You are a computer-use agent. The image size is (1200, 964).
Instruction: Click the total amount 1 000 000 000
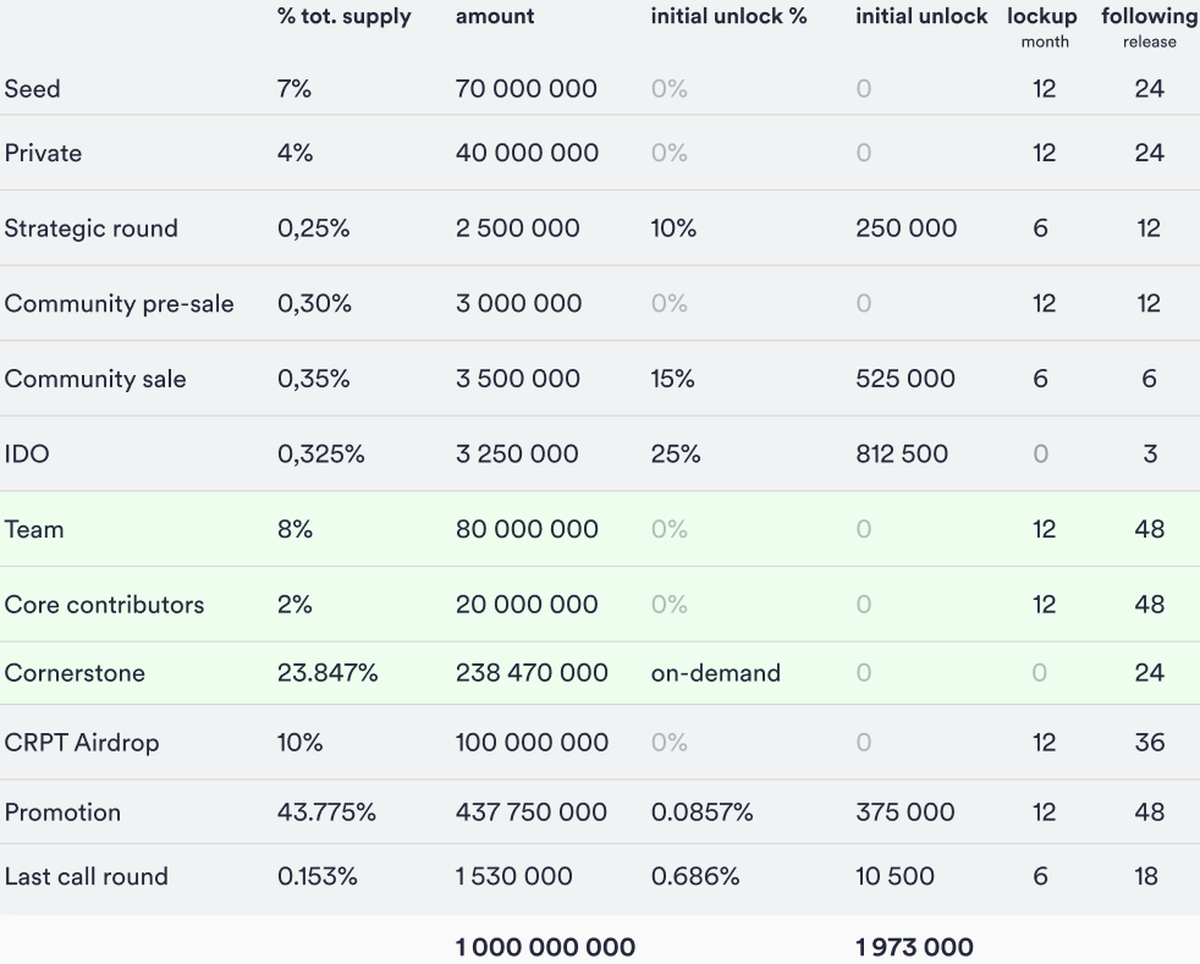[545, 946]
